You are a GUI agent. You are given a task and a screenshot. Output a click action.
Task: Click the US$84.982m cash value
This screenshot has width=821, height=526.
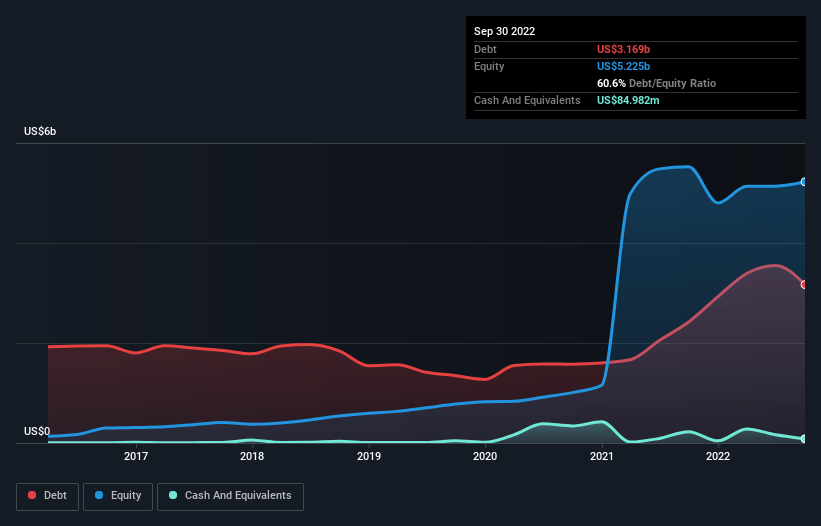tap(628, 100)
